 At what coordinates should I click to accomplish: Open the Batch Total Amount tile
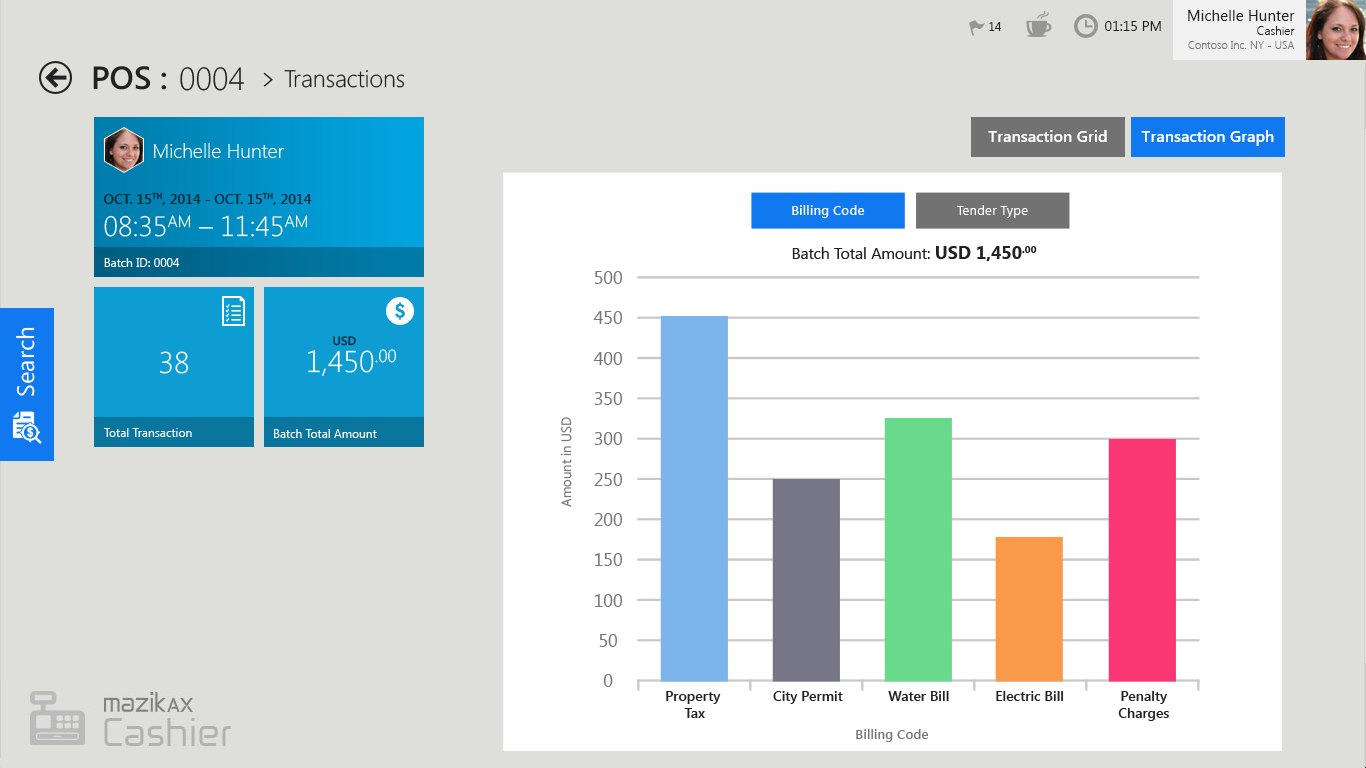pos(343,366)
